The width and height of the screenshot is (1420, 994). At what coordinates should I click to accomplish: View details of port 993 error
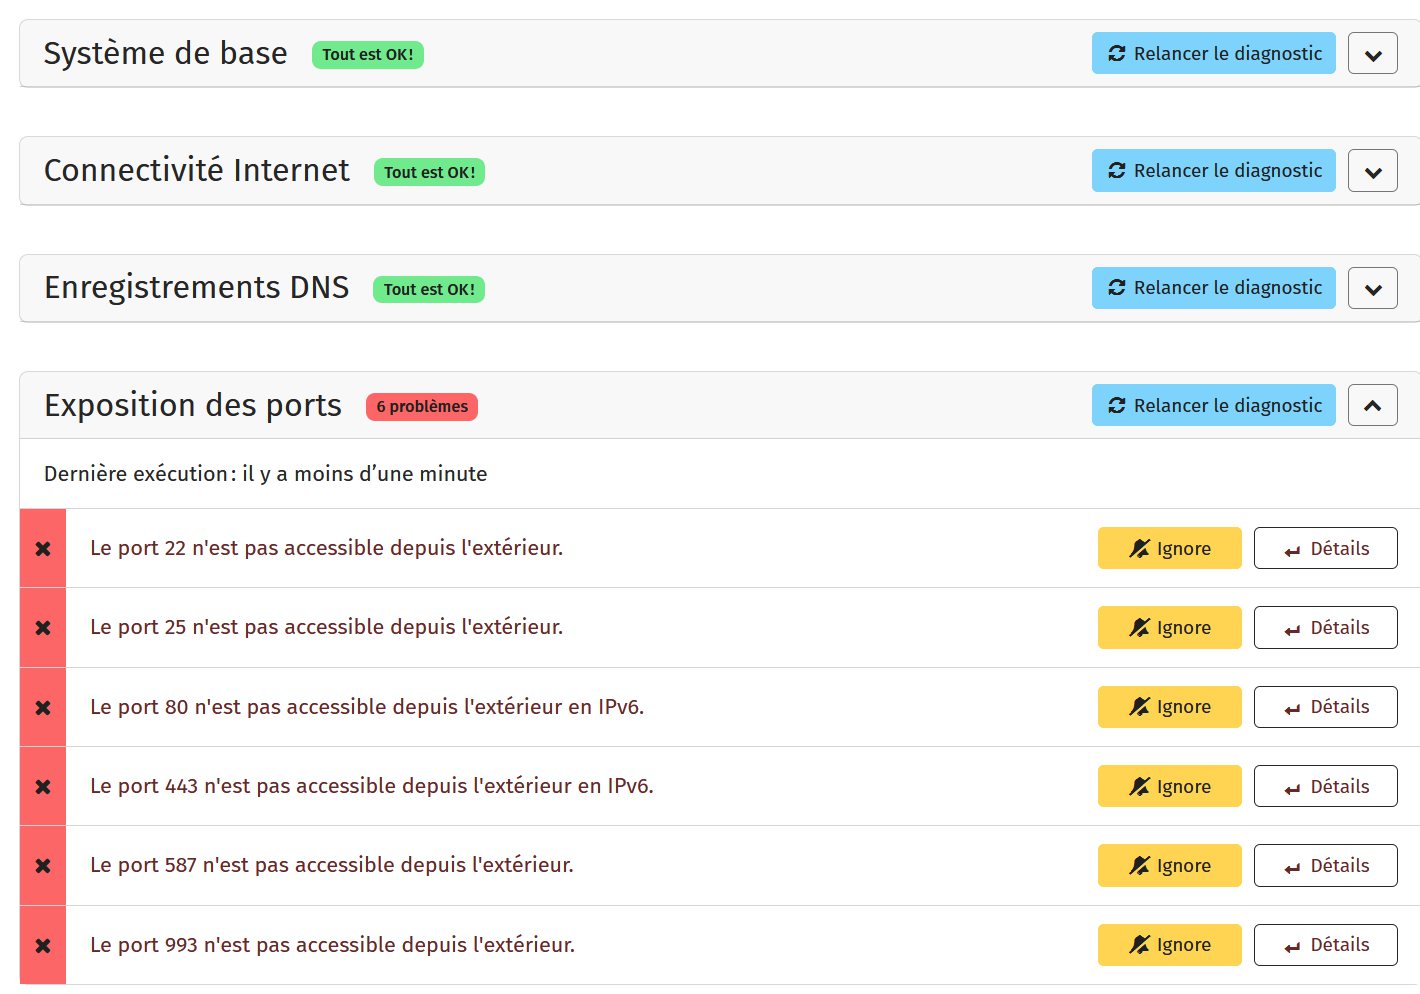[1325, 945]
